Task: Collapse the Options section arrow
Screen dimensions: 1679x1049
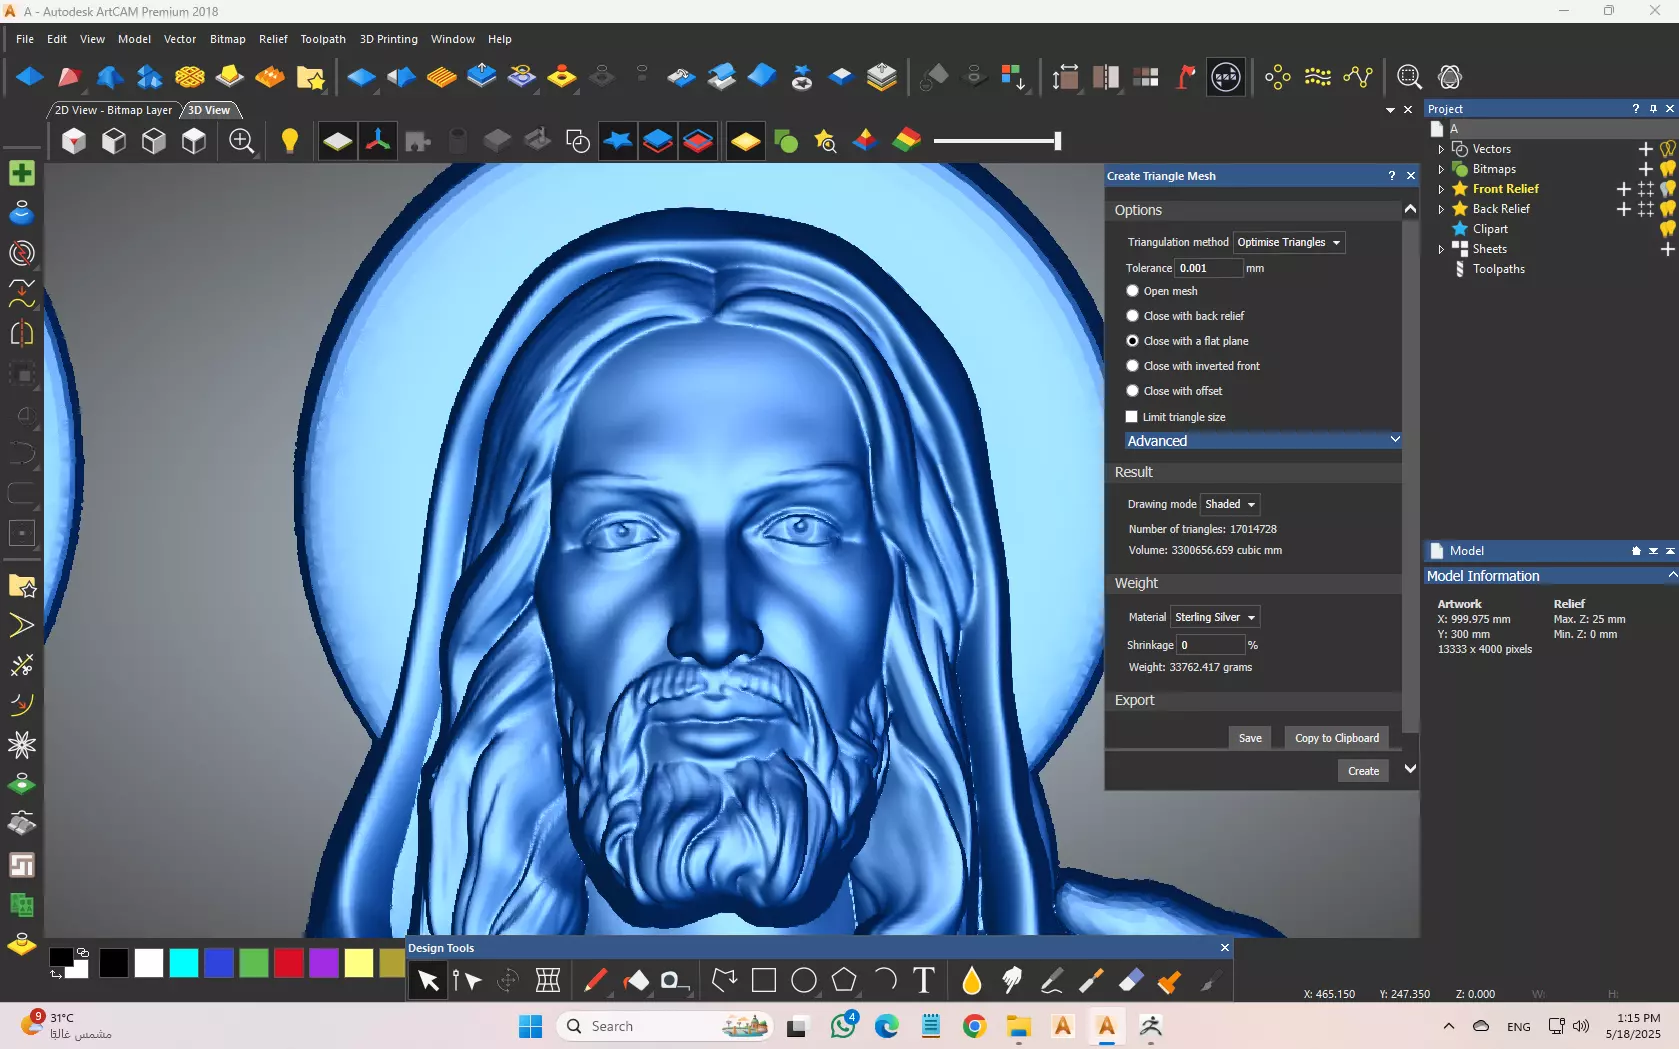Action: pos(1410,209)
